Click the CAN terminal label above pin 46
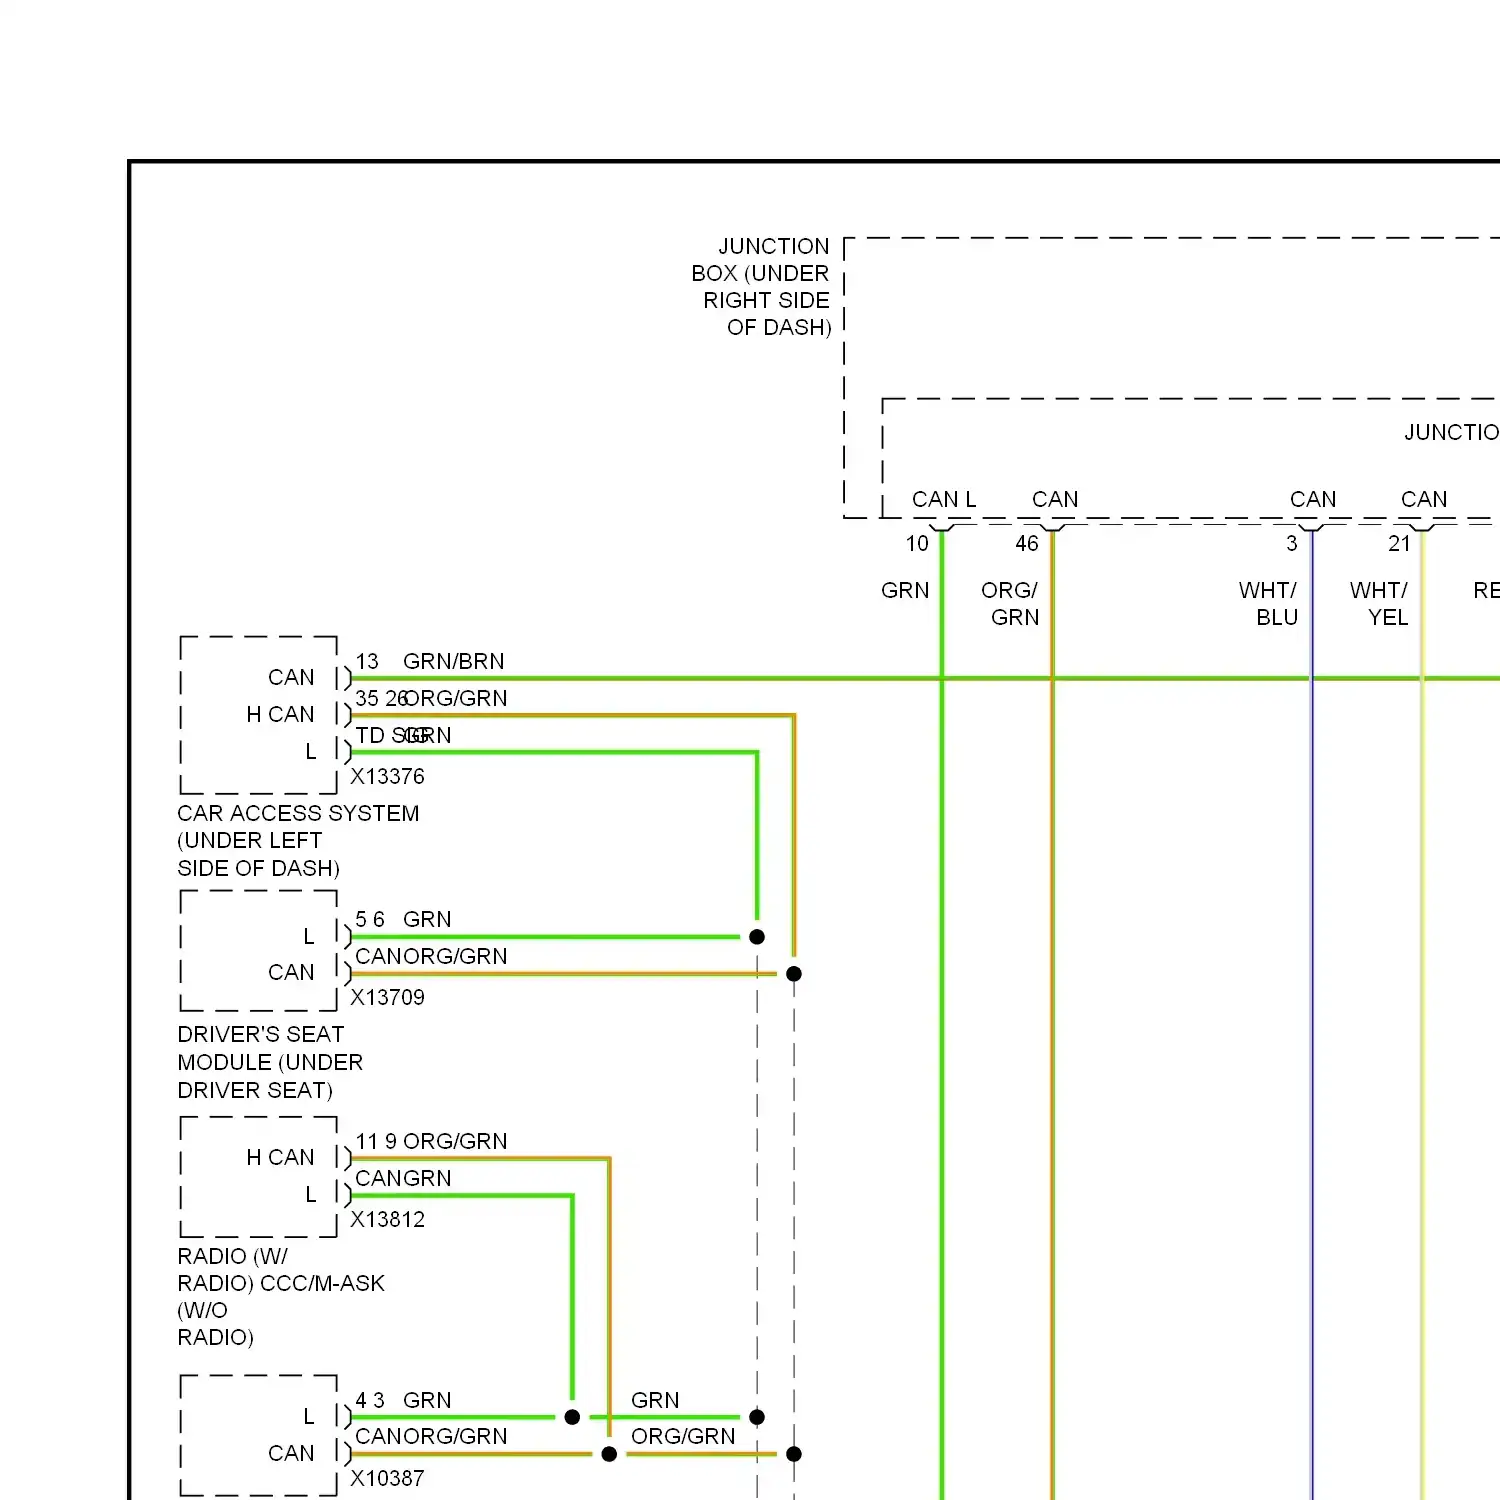 (1055, 499)
